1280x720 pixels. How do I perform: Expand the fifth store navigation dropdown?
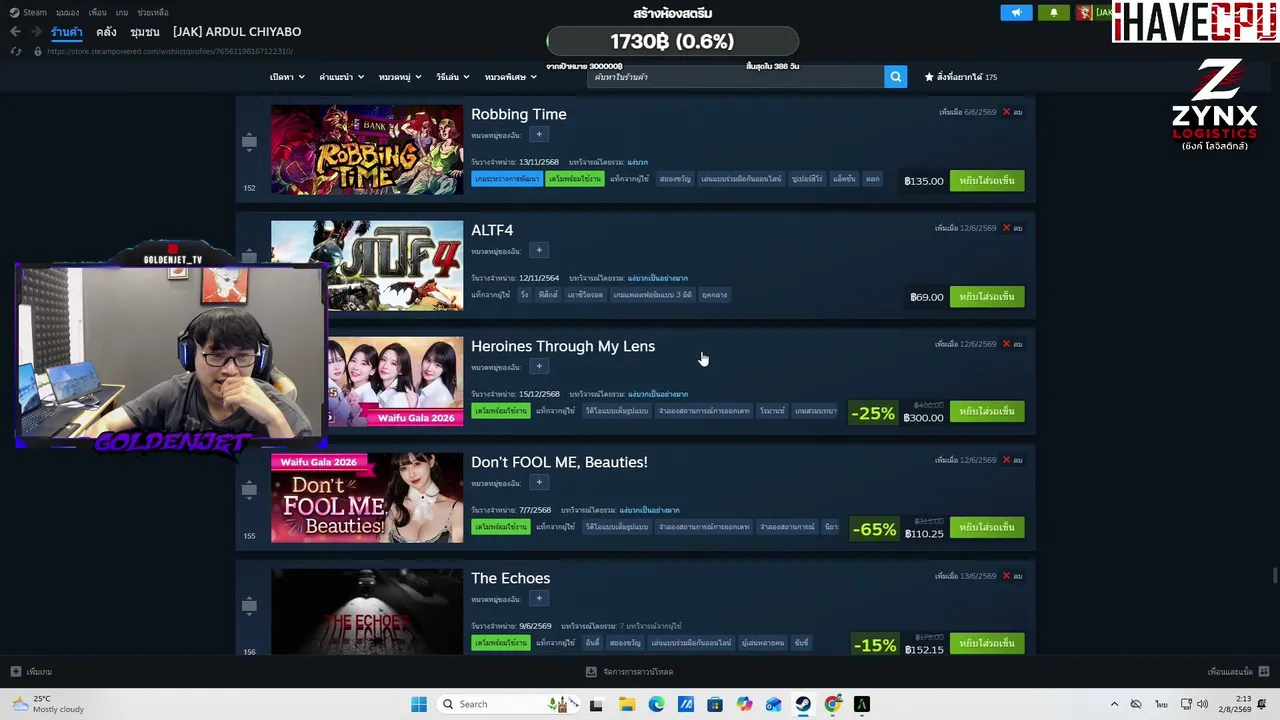[x=510, y=77]
